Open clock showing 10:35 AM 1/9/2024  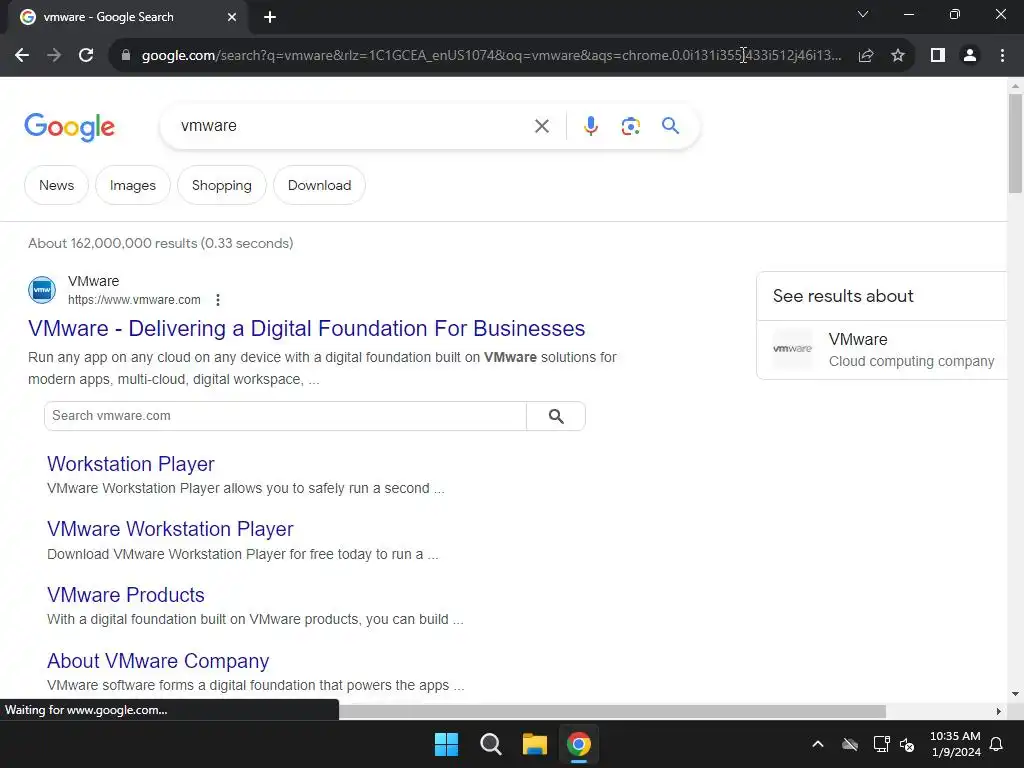955,744
